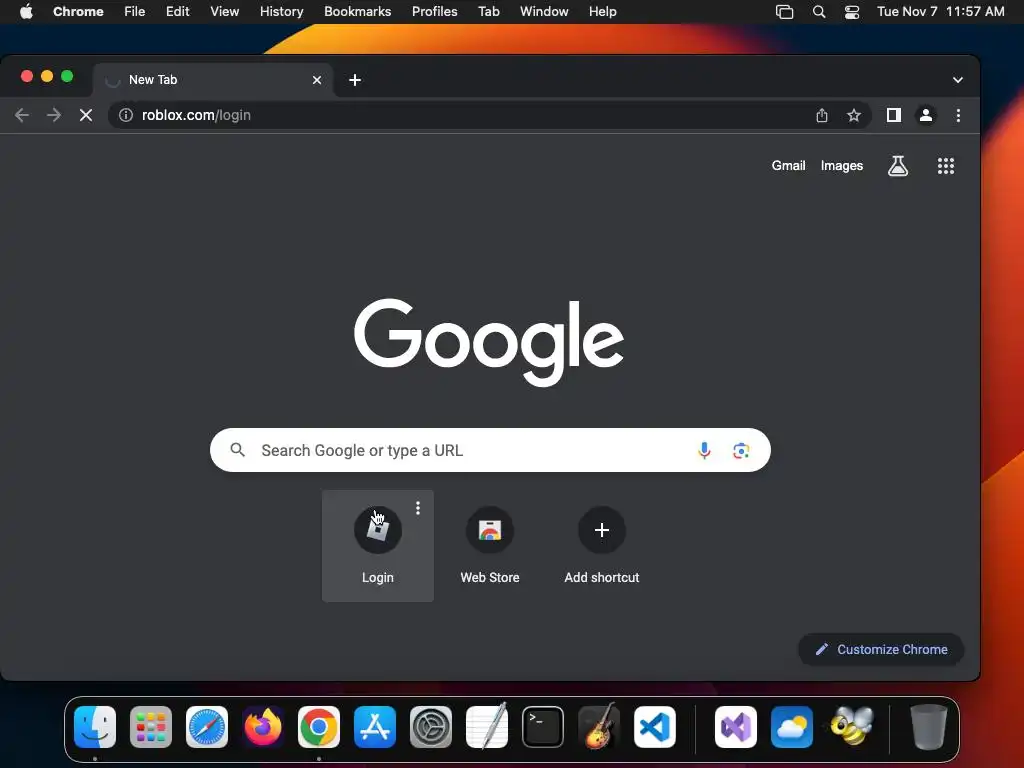The height and width of the screenshot is (768, 1024).
Task: Open the Chrome side panel
Action: [893, 116]
